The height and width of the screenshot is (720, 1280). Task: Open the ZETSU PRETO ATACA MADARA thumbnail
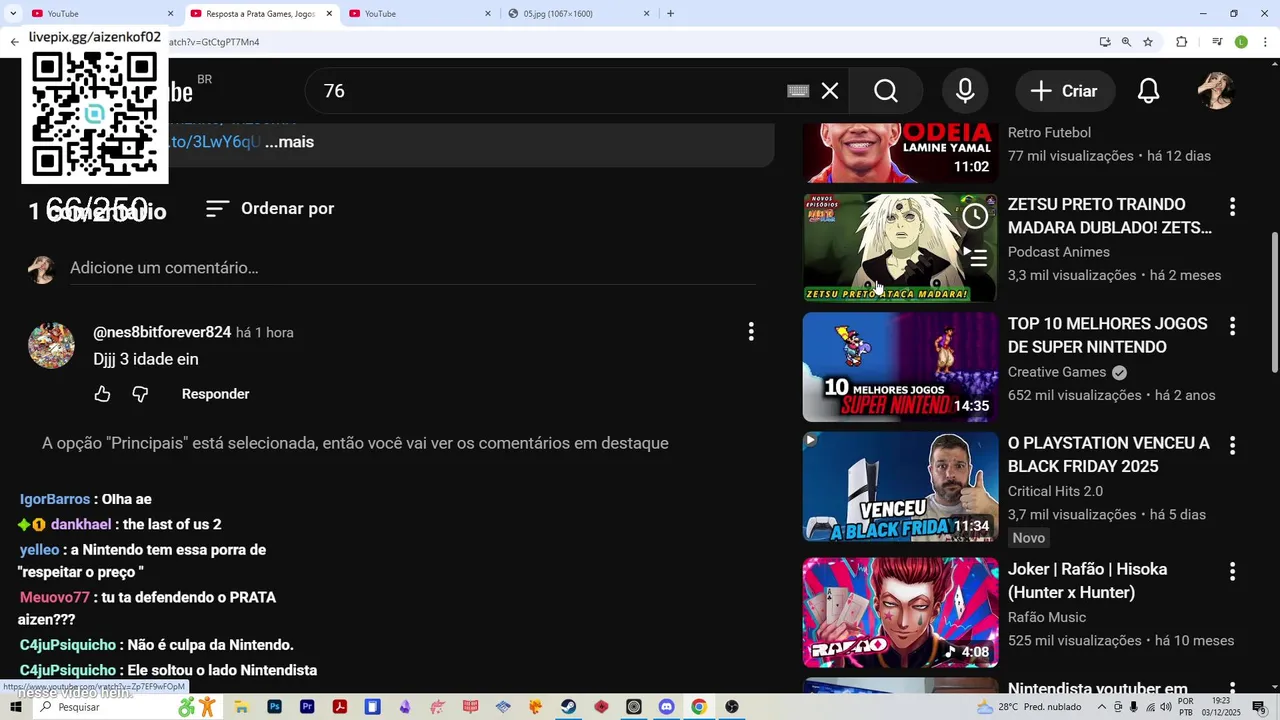[x=900, y=247]
